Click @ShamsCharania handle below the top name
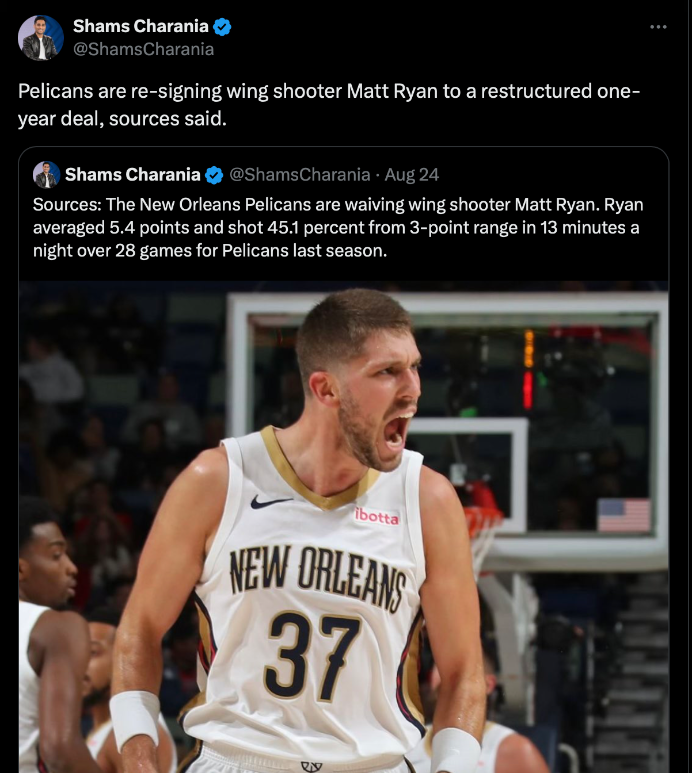Viewport: 692px width, 773px height. [143, 49]
